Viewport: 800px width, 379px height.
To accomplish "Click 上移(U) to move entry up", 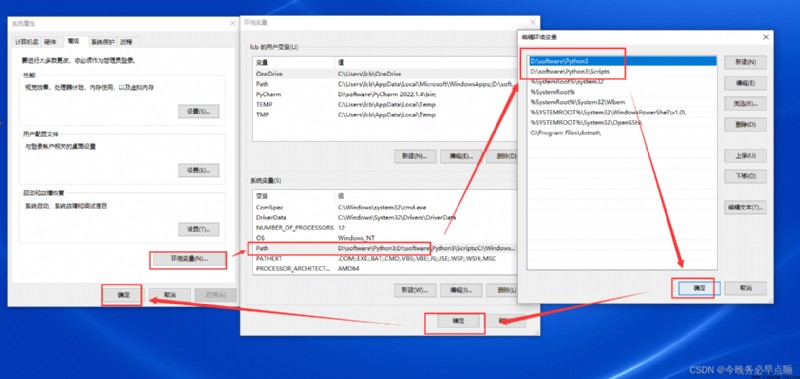I will (745, 156).
